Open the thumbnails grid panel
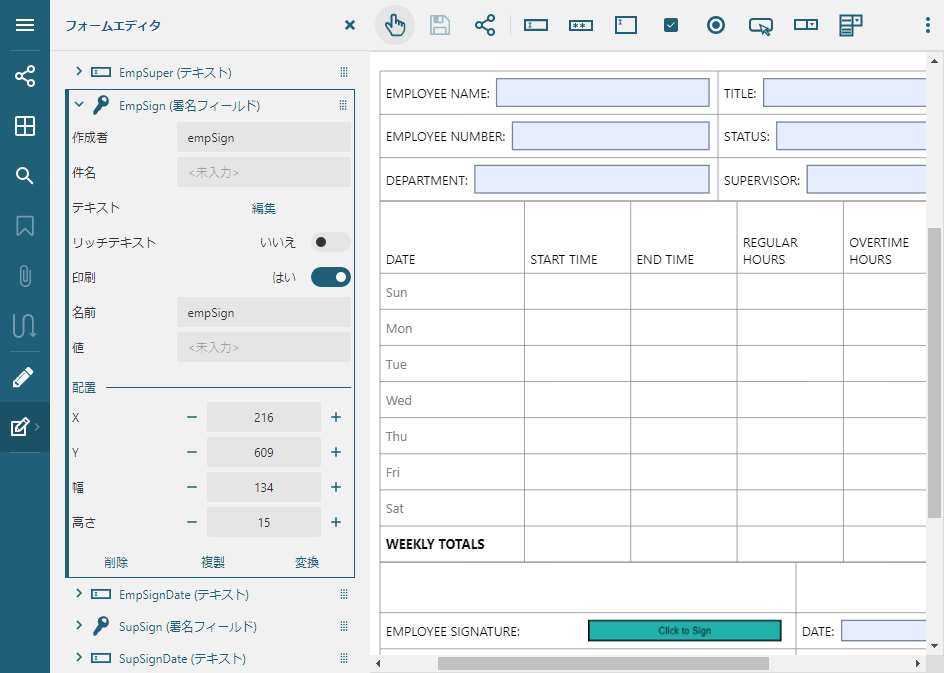The image size is (944, 673). coord(25,126)
